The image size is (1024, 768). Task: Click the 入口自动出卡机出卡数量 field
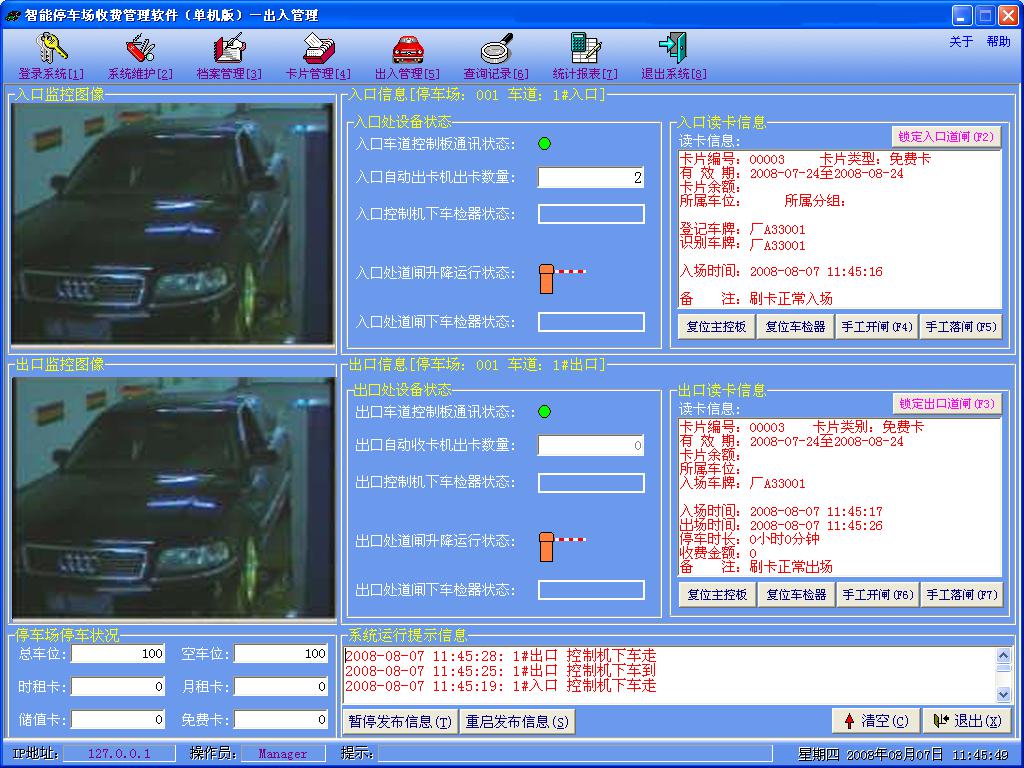point(590,178)
